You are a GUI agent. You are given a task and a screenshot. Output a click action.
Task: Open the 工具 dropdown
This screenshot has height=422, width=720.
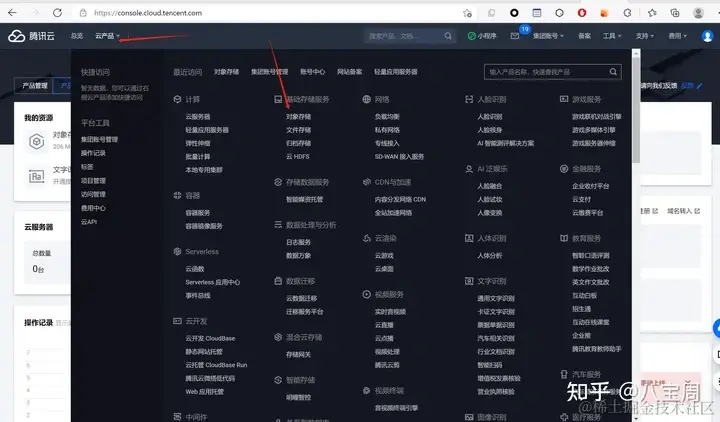[612, 36]
